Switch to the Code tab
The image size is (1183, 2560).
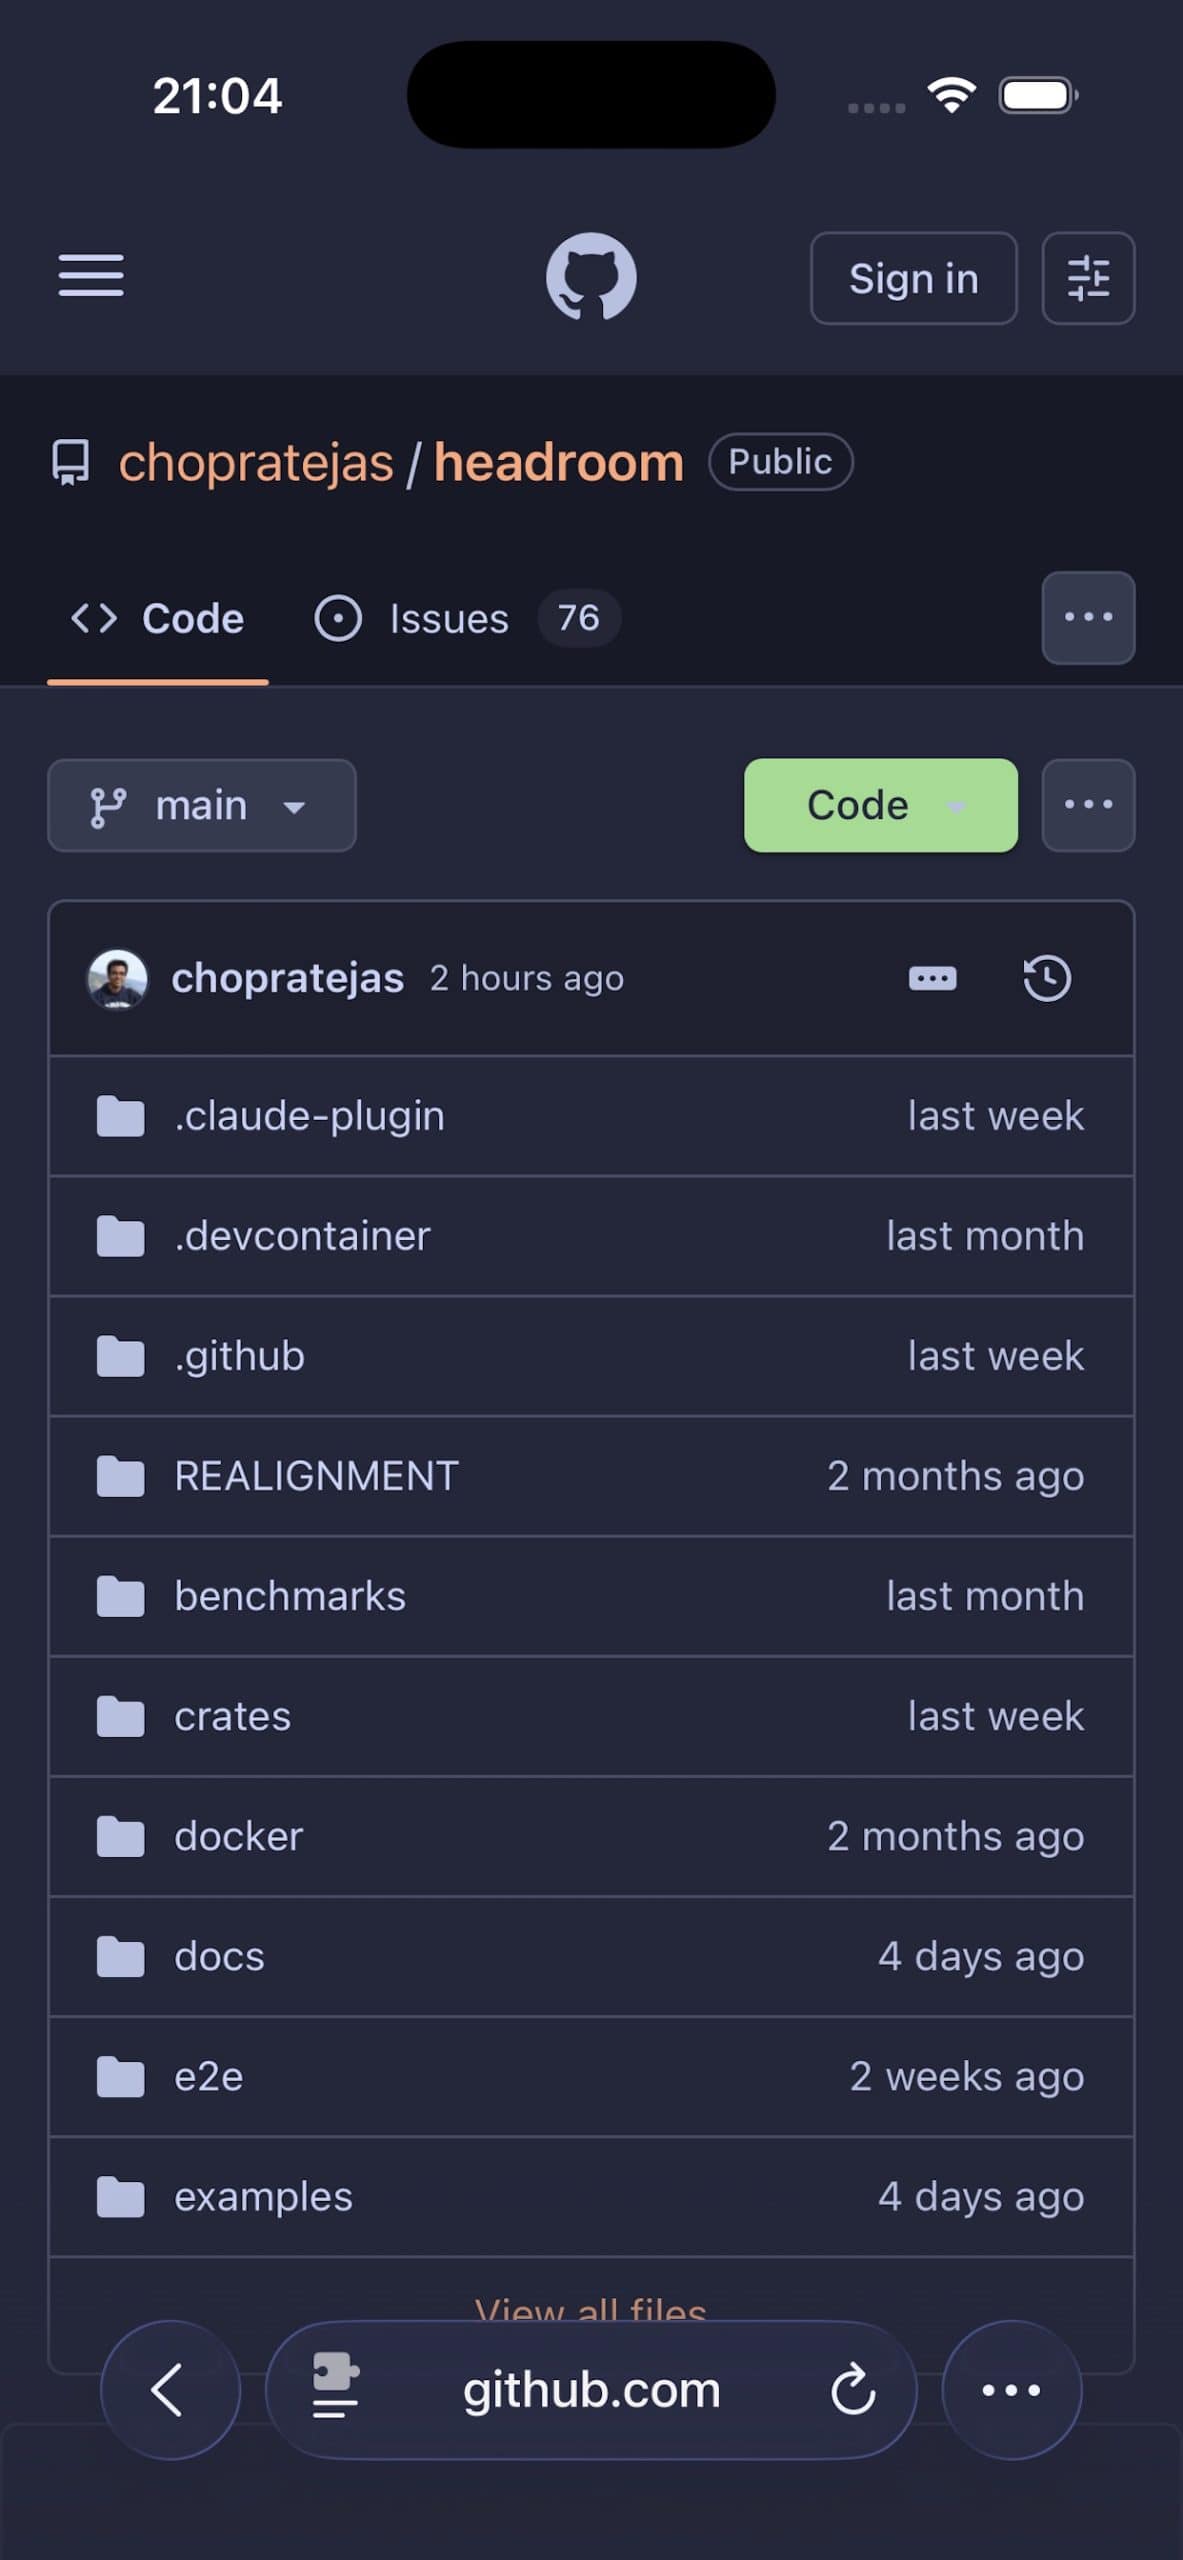tap(158, 618)
